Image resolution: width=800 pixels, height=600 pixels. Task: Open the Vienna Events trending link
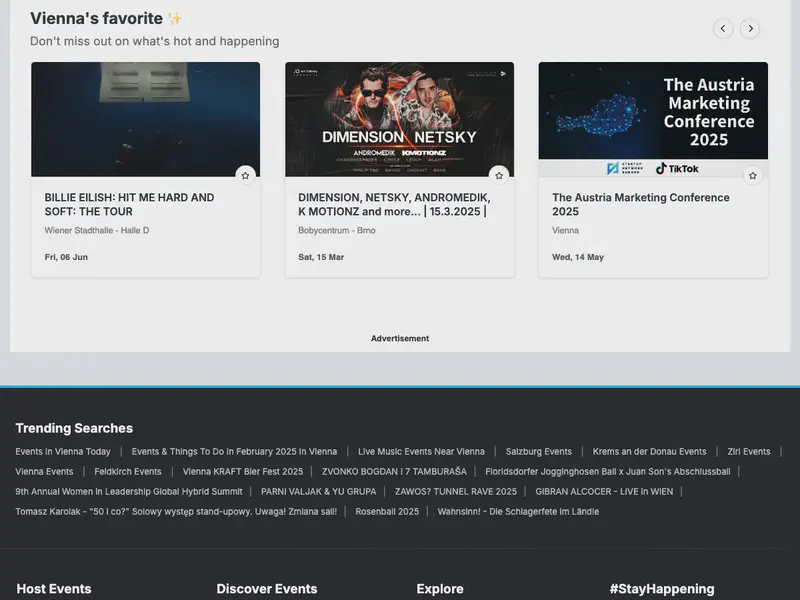click(x=44, y=471)
